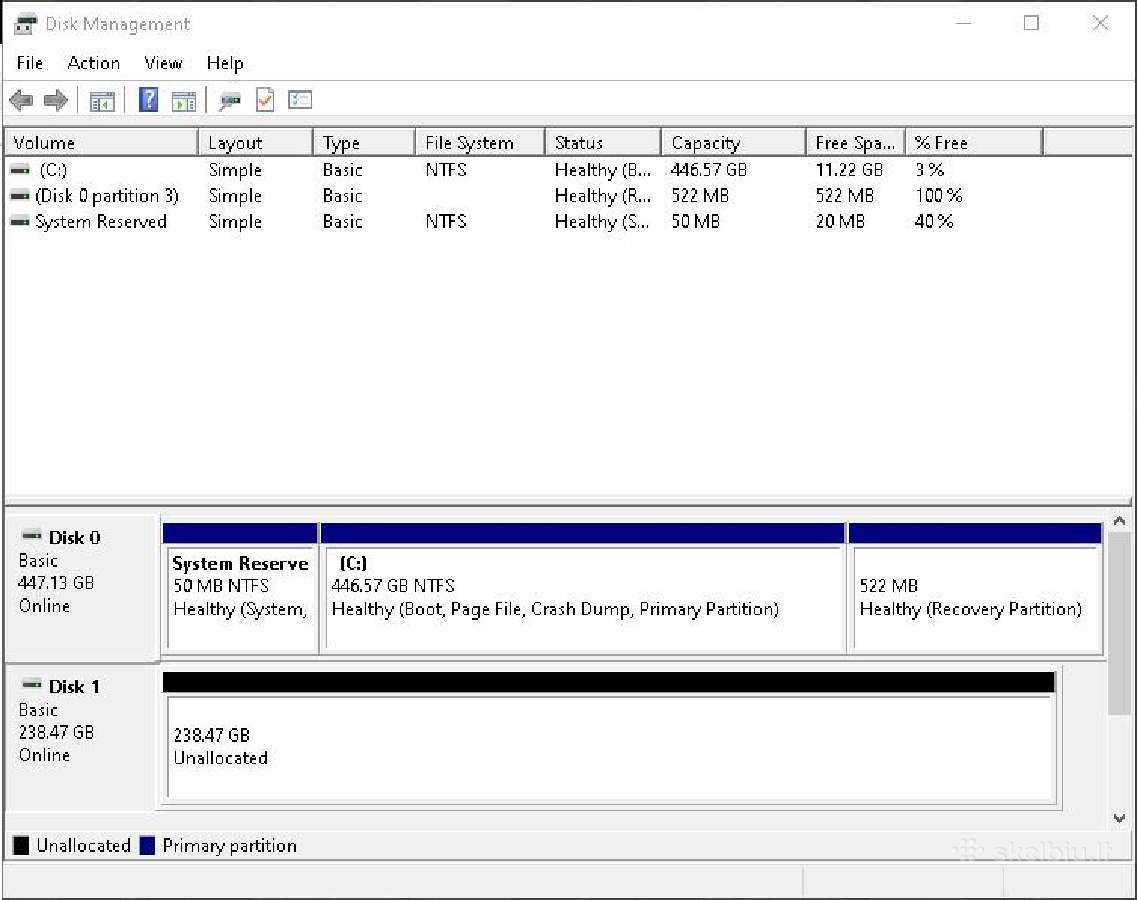Click the drive icon beside the System Reserved volume row
Screen dimensions: 1137x900
[20, 222]
